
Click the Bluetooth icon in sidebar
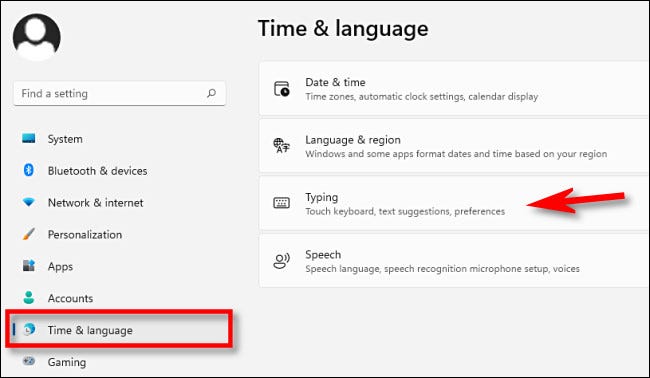point(29,170)
